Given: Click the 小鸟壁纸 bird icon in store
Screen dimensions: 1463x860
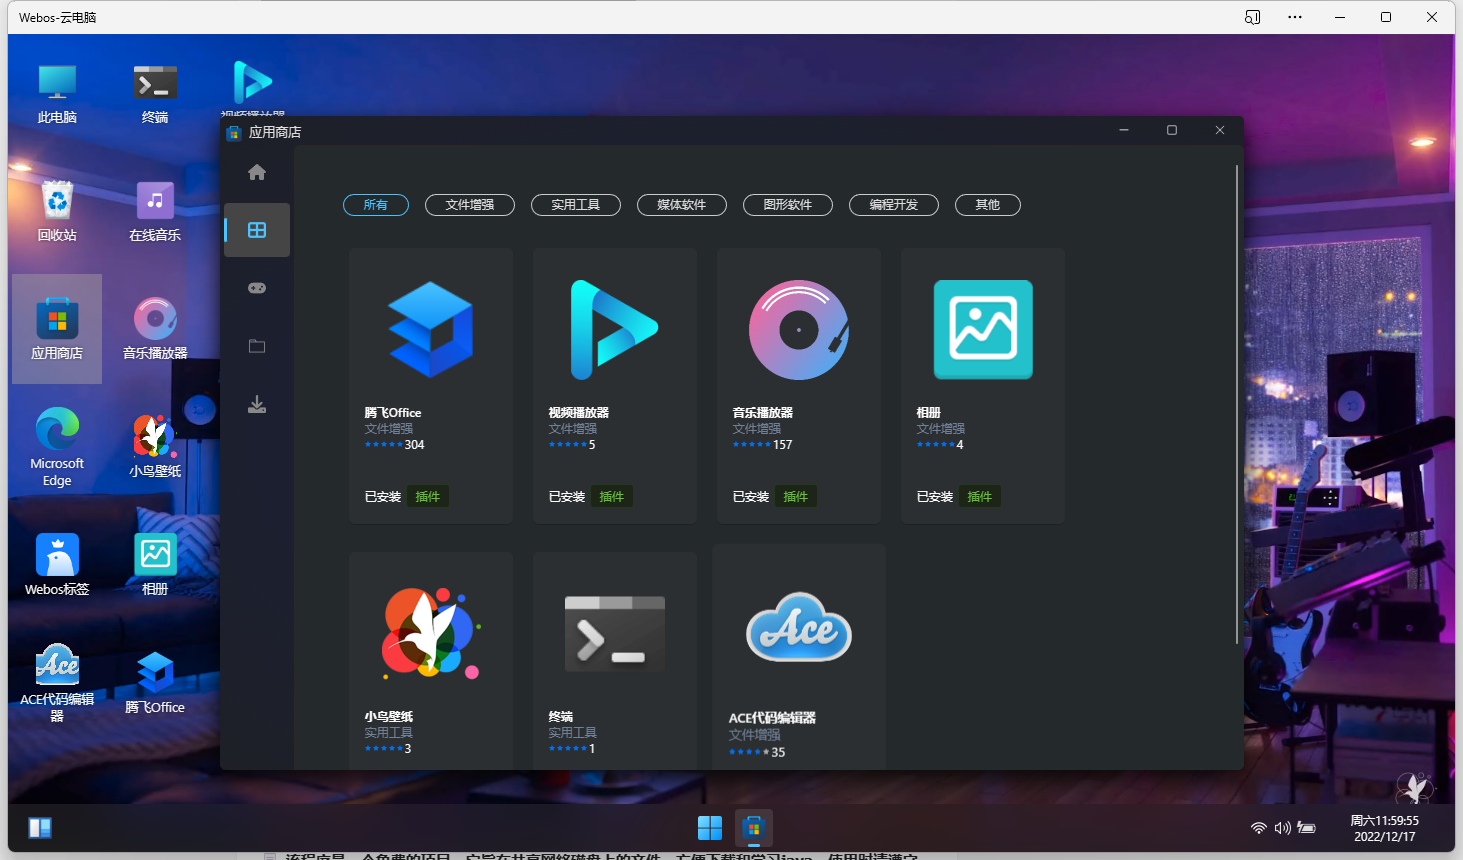Looking at the screenshot, I should click(x=431, y=633).
